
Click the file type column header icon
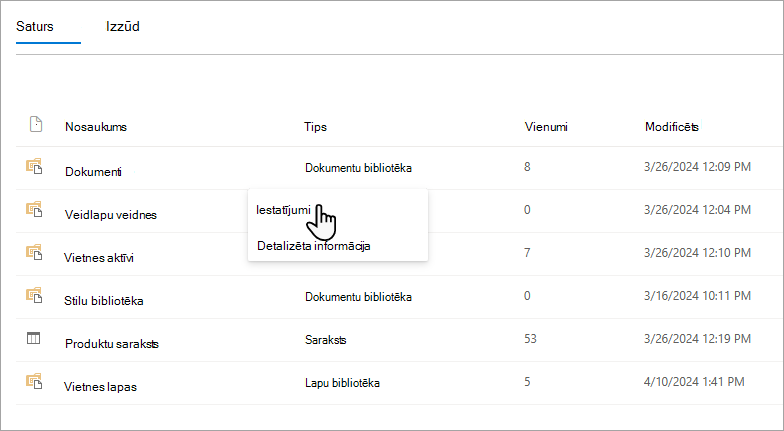coord(36,124)
